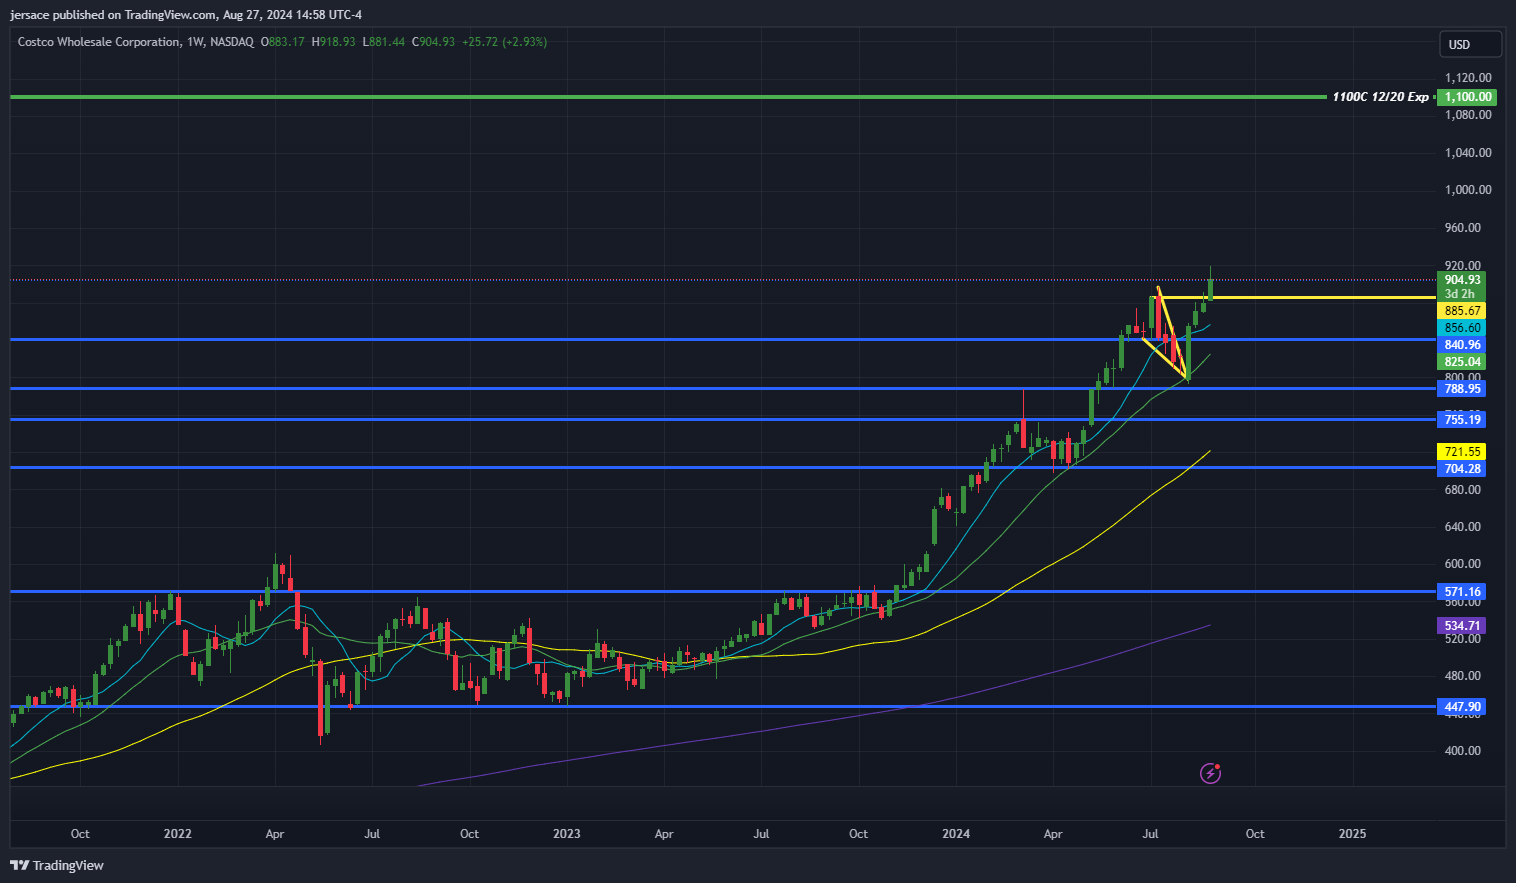Screen dimensions: 1516x883
Task: Click 520.00 on the price axis
Action: (1462, 639)
